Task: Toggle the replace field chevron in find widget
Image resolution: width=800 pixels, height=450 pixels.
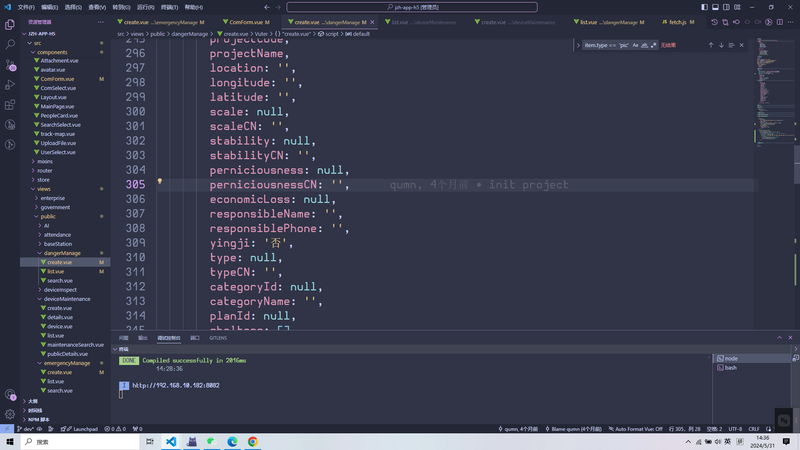Action: [x=578, y=45]
